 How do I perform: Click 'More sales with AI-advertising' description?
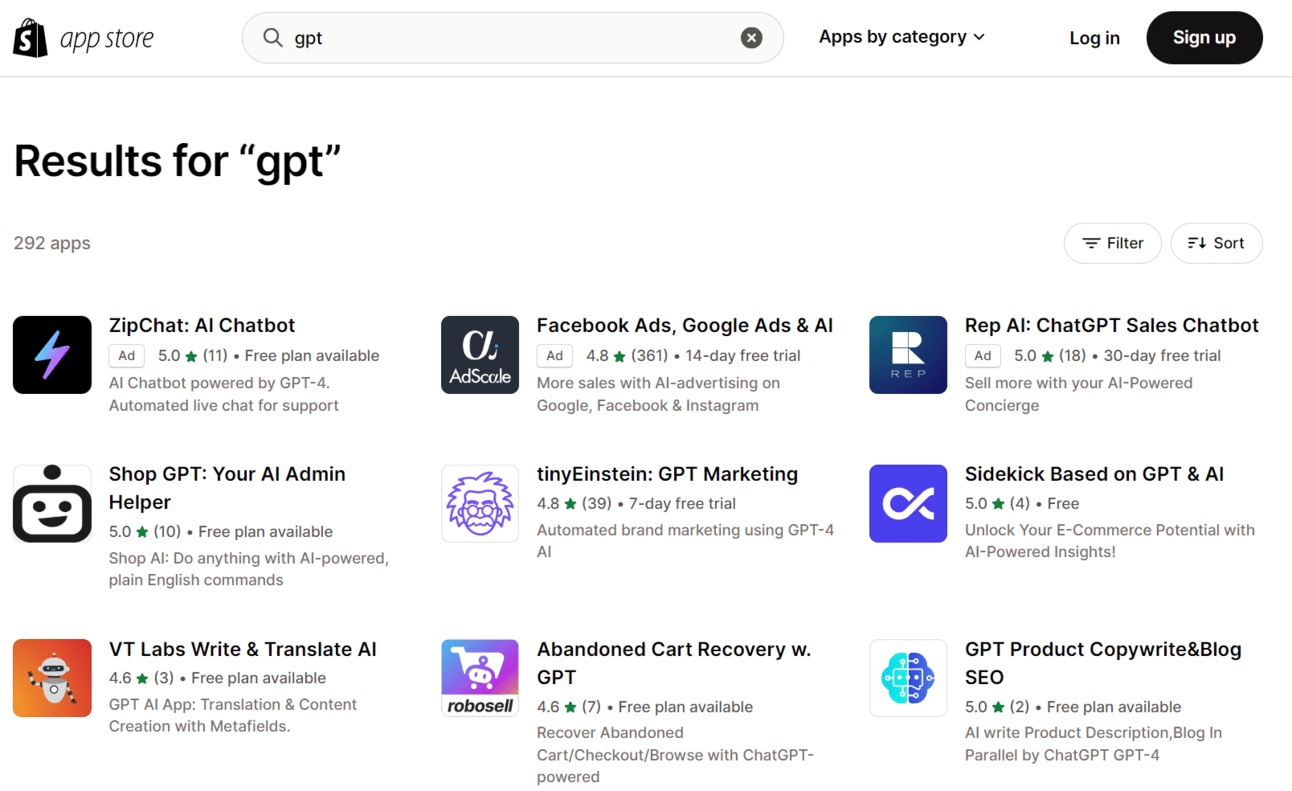click(658, 394)
